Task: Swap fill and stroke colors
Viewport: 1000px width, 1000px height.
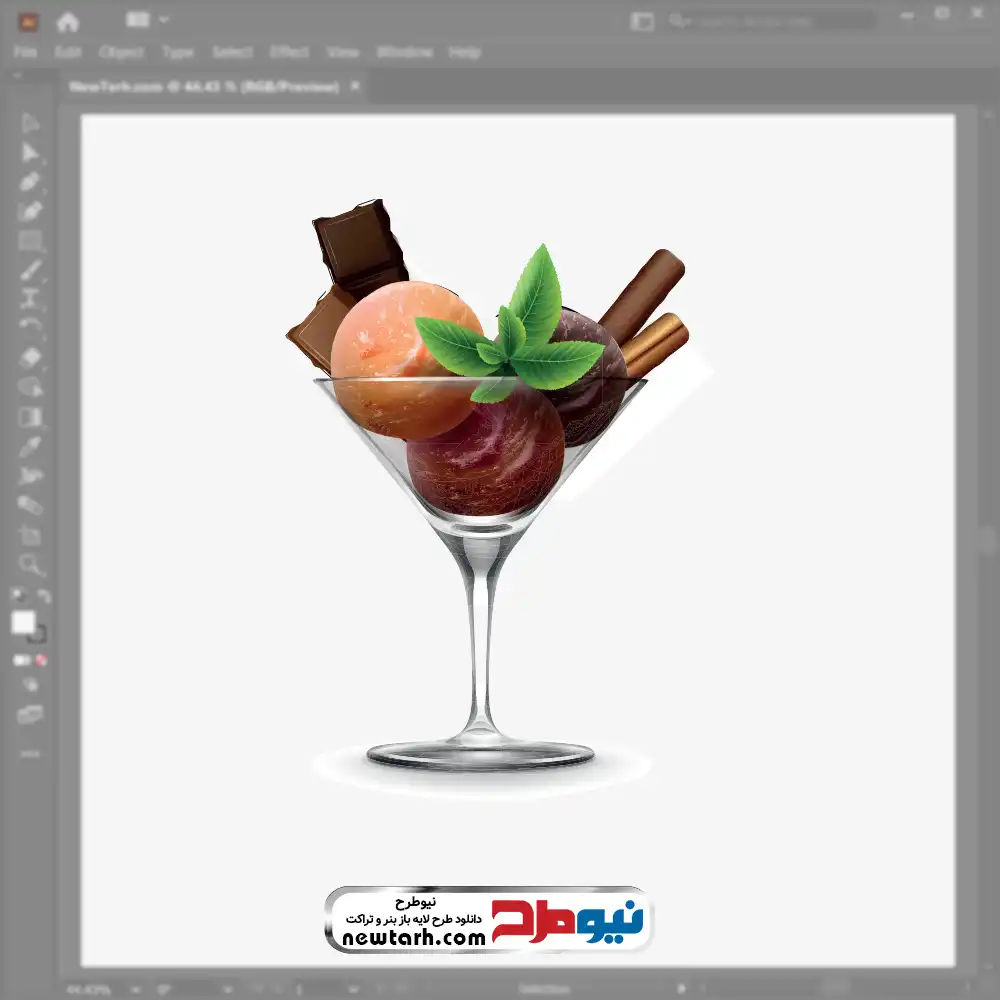Action: point(43,597)
